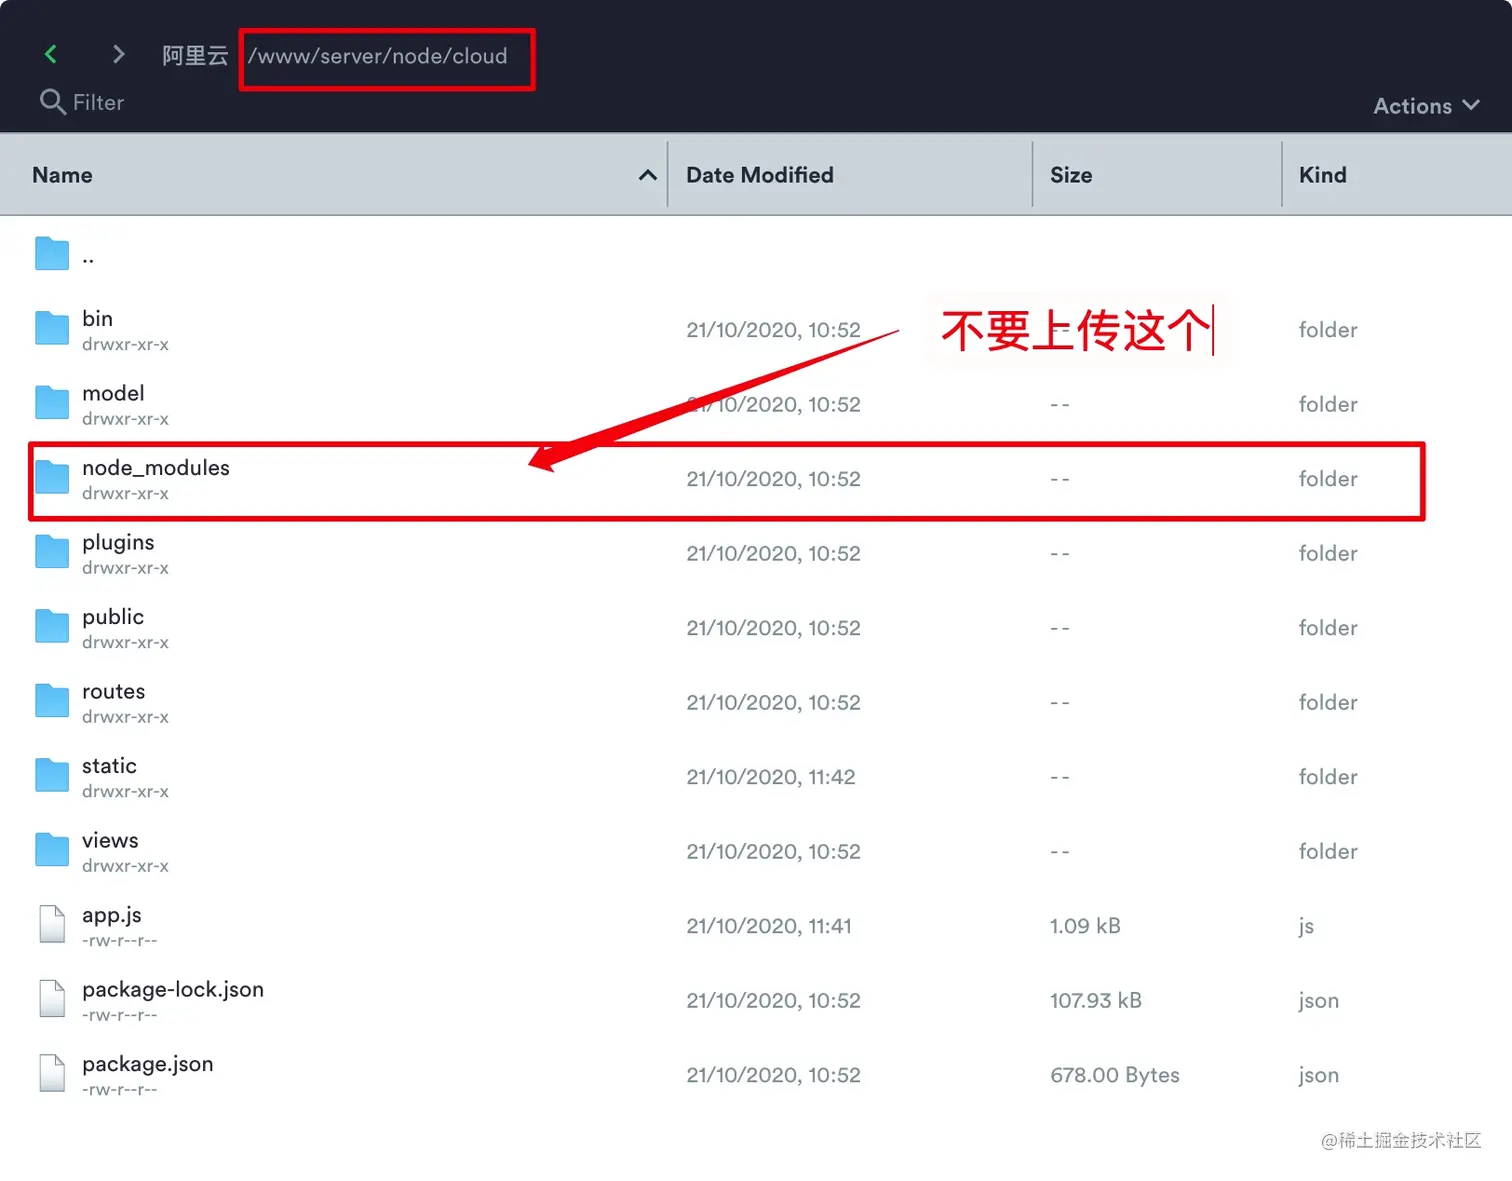Click the drwxr-xr-x permissions under bin
Screen dimensions: 1512x1181
[x=125, y=344]
